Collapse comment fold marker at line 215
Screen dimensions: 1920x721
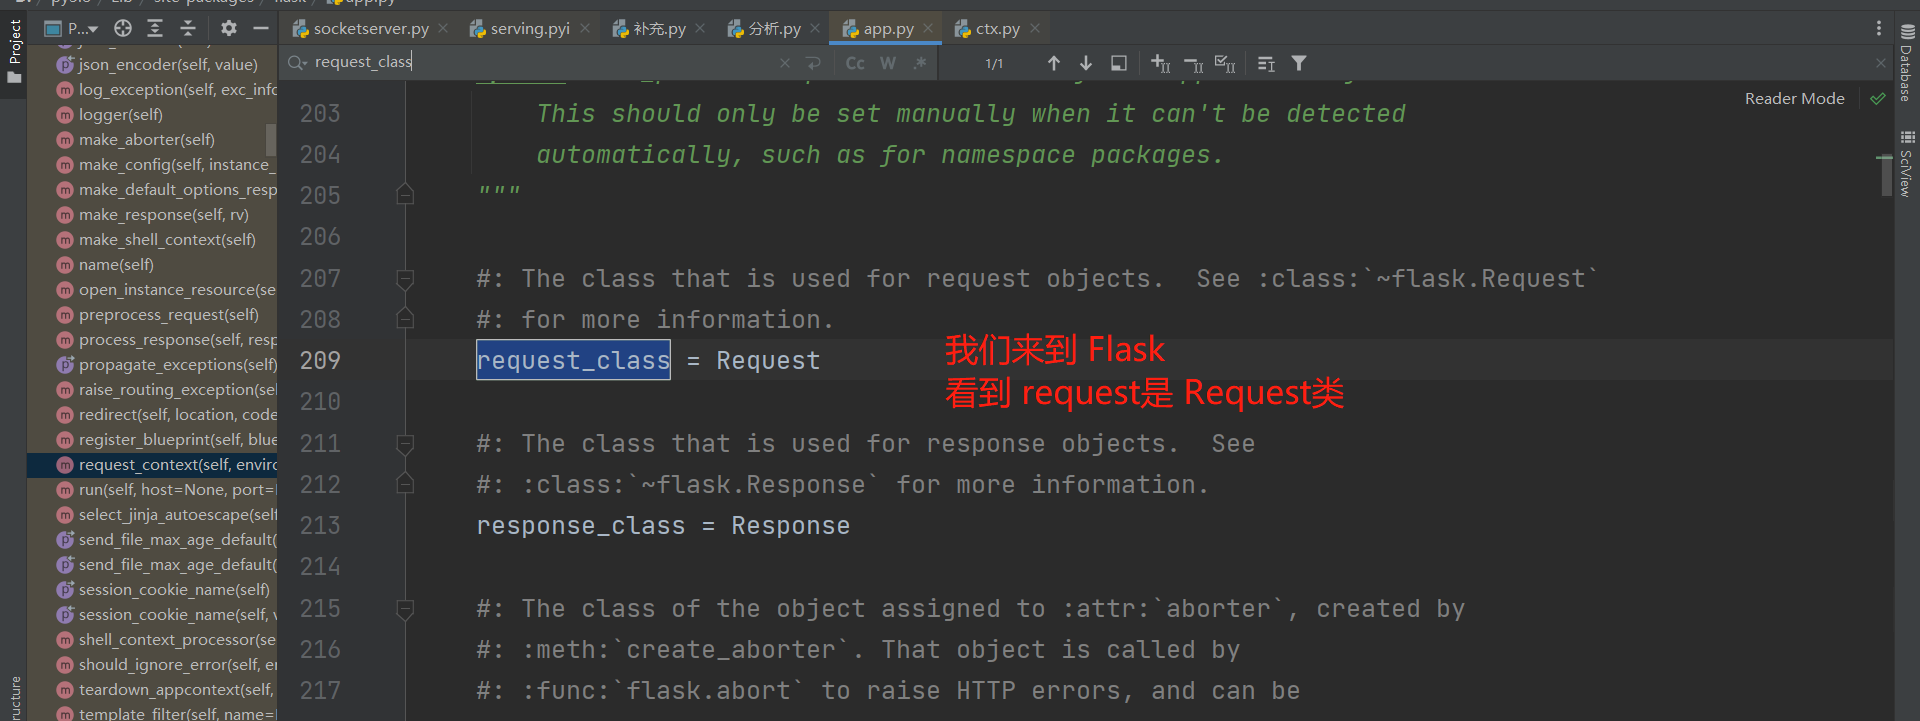[x=405, y=608]
